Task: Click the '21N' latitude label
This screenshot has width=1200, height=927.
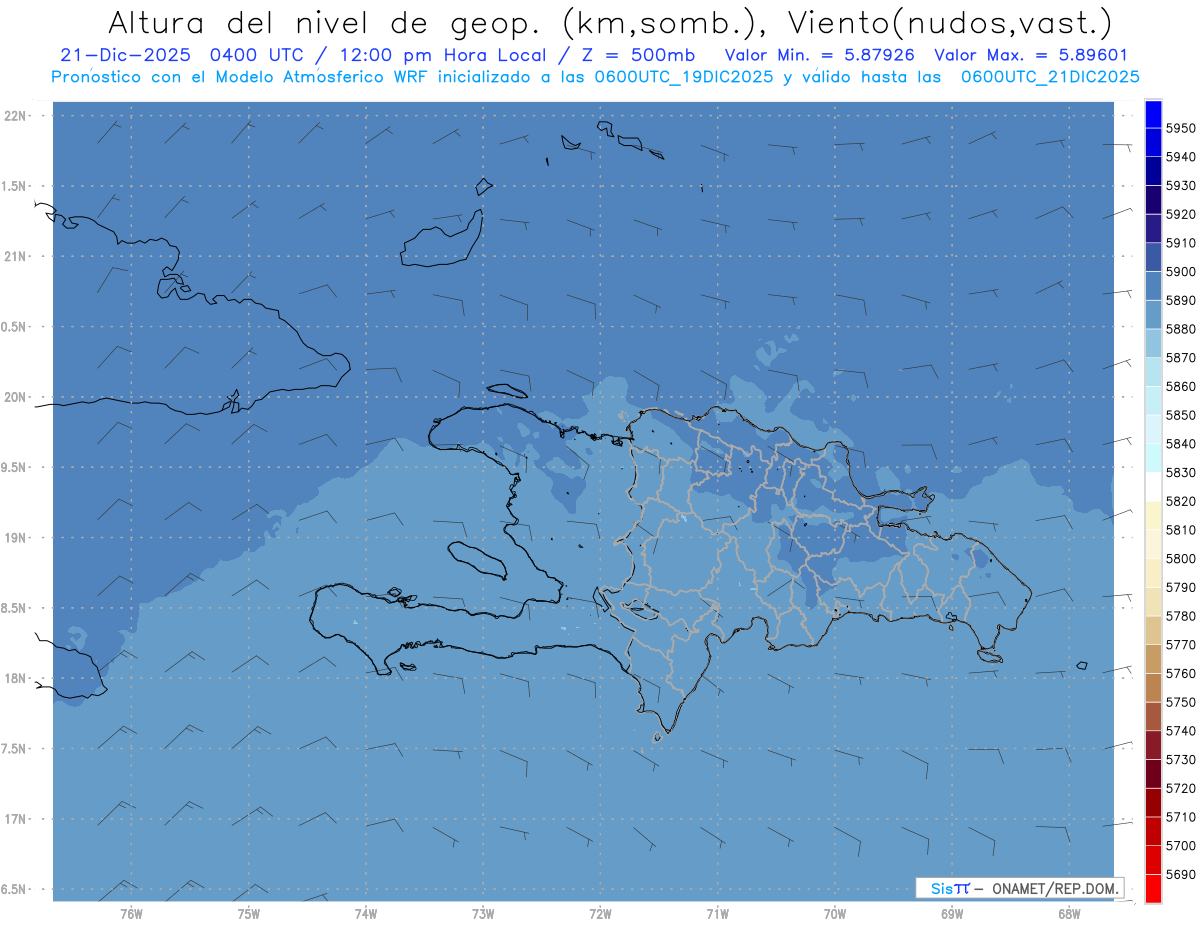Action: tap(15, 256)
